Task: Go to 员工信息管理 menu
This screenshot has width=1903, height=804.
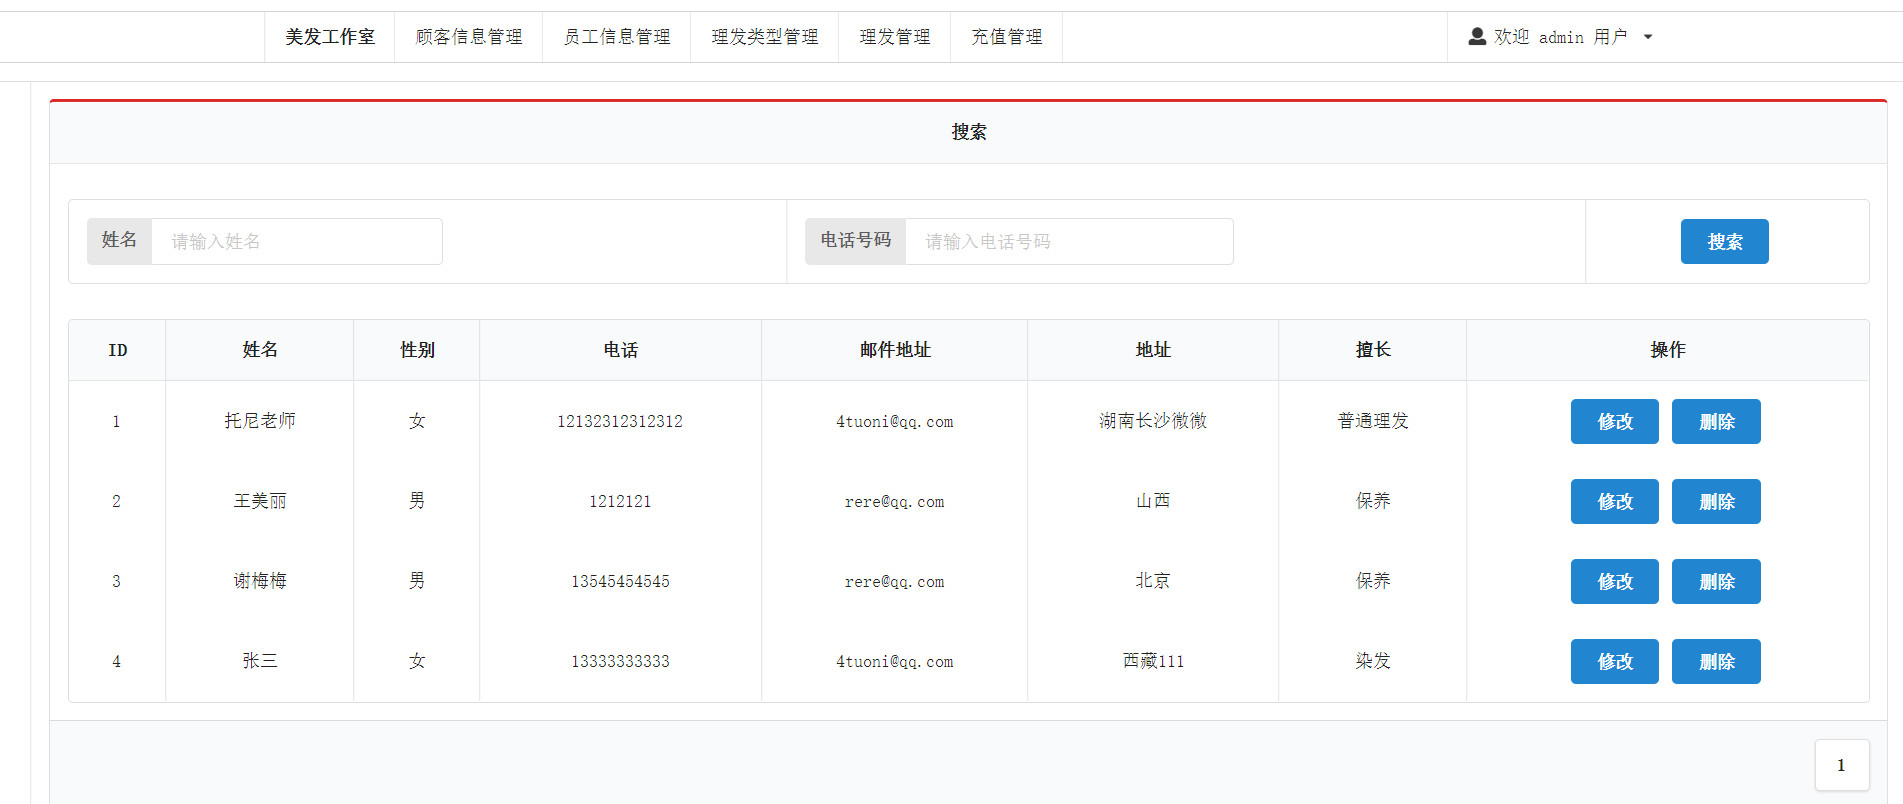Action: click(x=617, y=37)
